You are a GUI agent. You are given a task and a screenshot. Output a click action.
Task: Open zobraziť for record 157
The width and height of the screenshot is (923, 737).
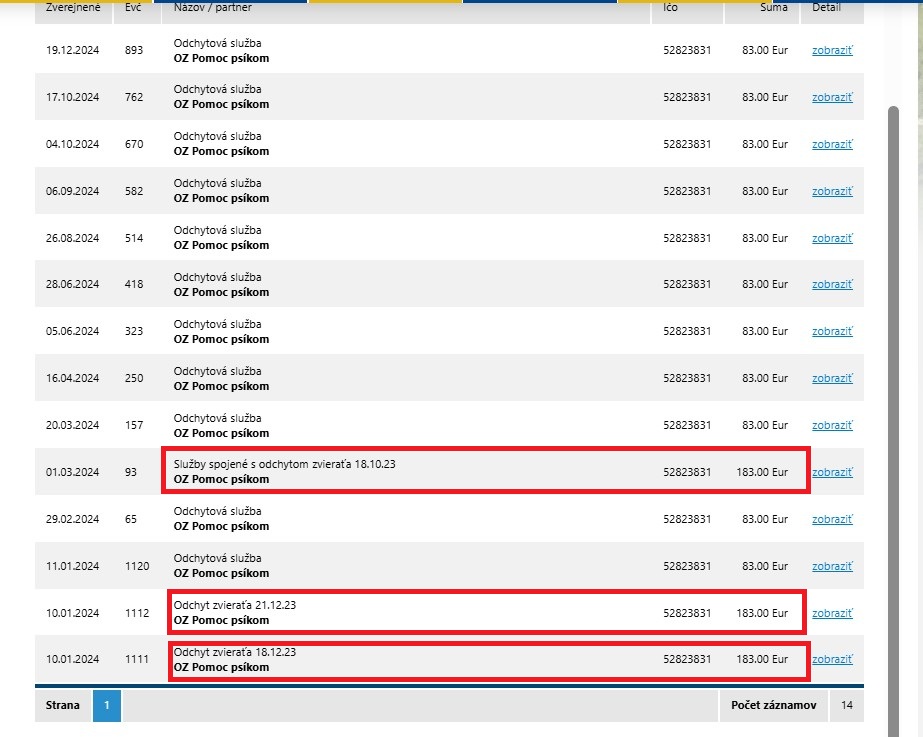(831, 426)
